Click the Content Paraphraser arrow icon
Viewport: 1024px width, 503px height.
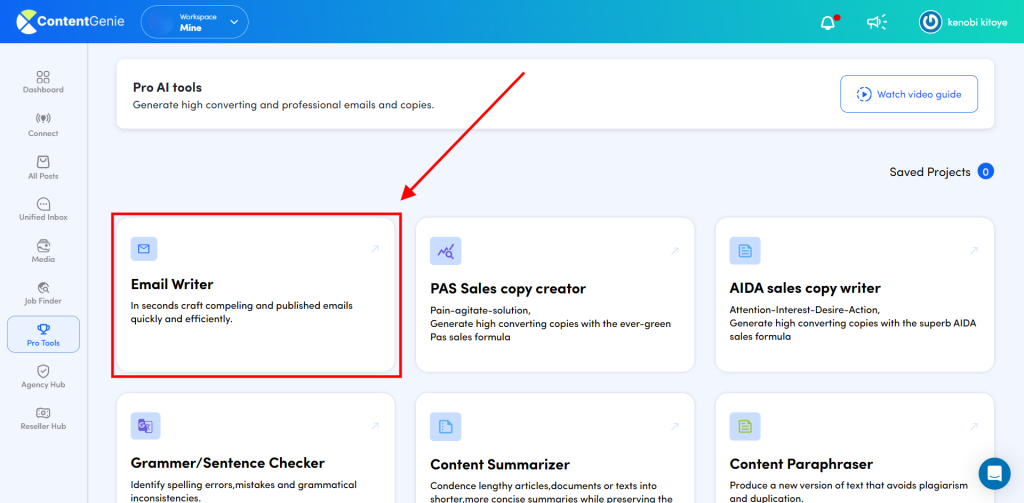click(974, 426)
